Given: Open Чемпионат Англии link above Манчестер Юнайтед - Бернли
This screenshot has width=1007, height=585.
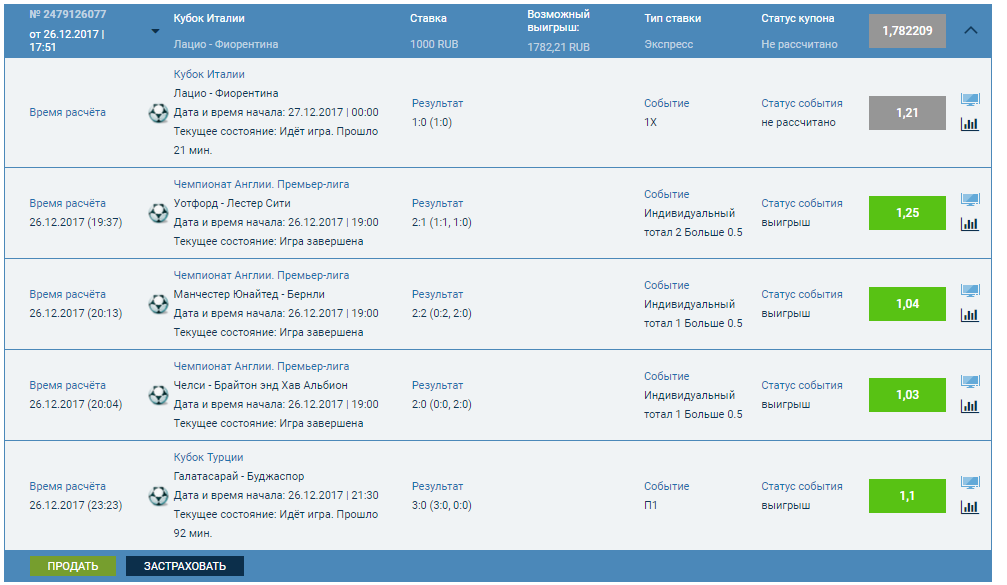Looking at the screenshot, I should pyautogui.click(x=261, y=275).
